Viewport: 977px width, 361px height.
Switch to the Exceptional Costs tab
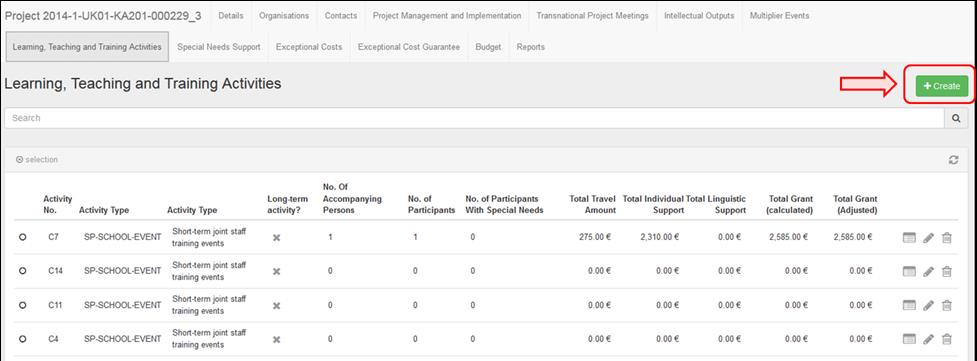pyautogui.click(x=309, y=47)
